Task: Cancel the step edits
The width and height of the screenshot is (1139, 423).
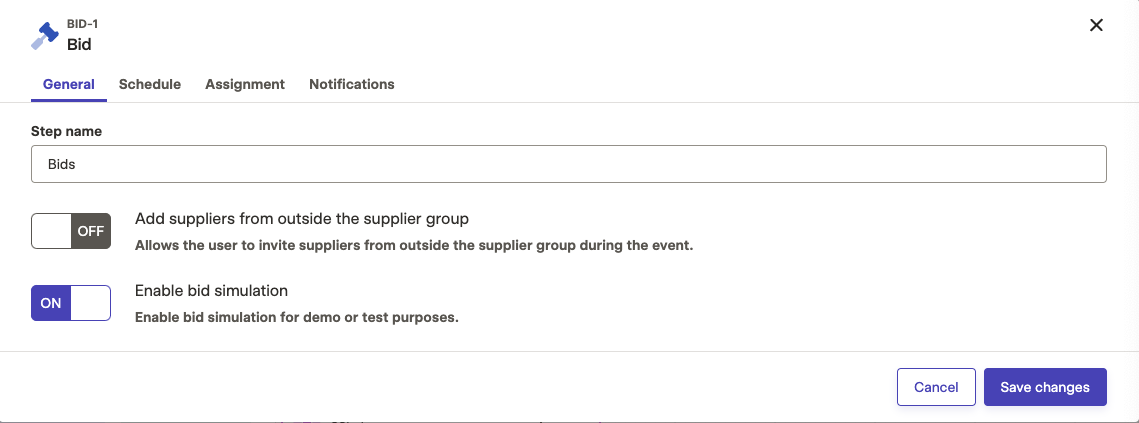Action: [x=936, y=387]
